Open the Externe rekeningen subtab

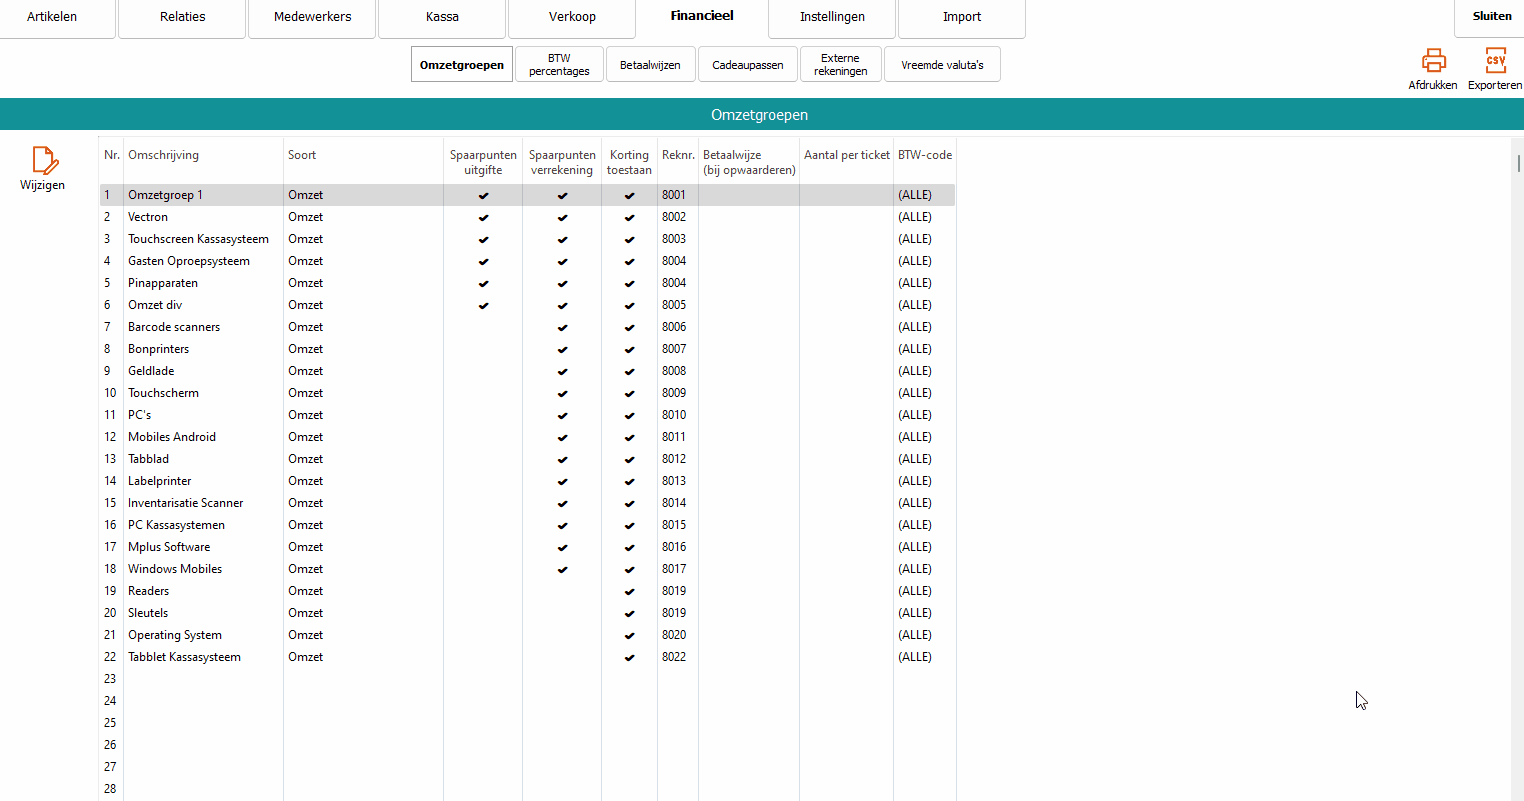840,65
